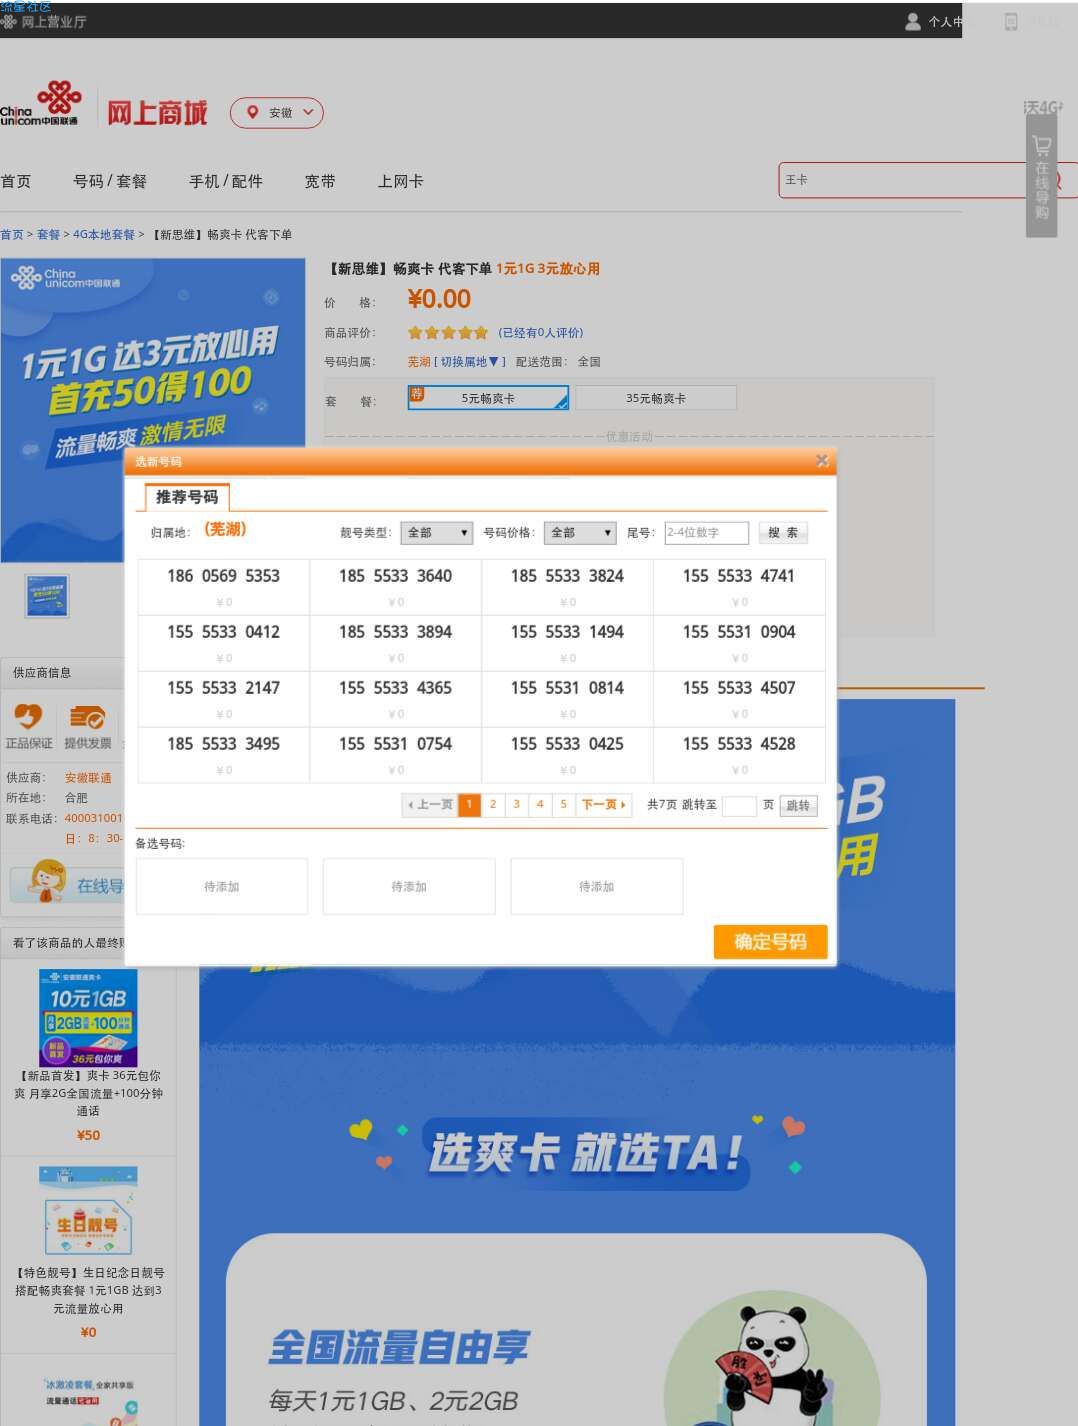
Task: Open the 靓号类型 dropdown
Action: coord(436,533)
